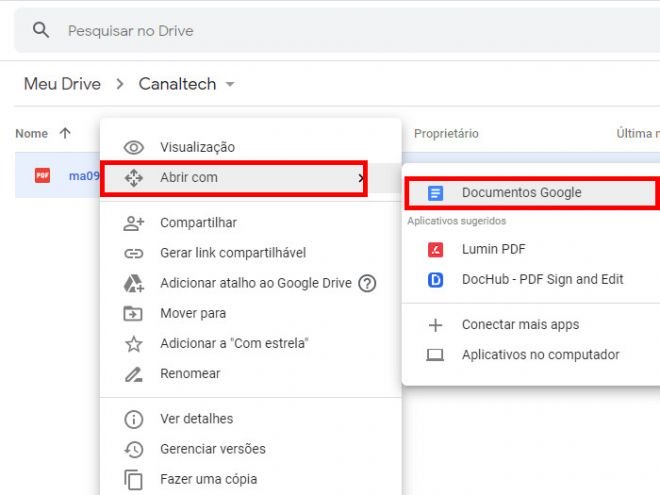Image resolution: width=660 pixels, height=495 pixels.
Task: Open help question mark beside Adicionar atalho
Action: click(367, 283)
